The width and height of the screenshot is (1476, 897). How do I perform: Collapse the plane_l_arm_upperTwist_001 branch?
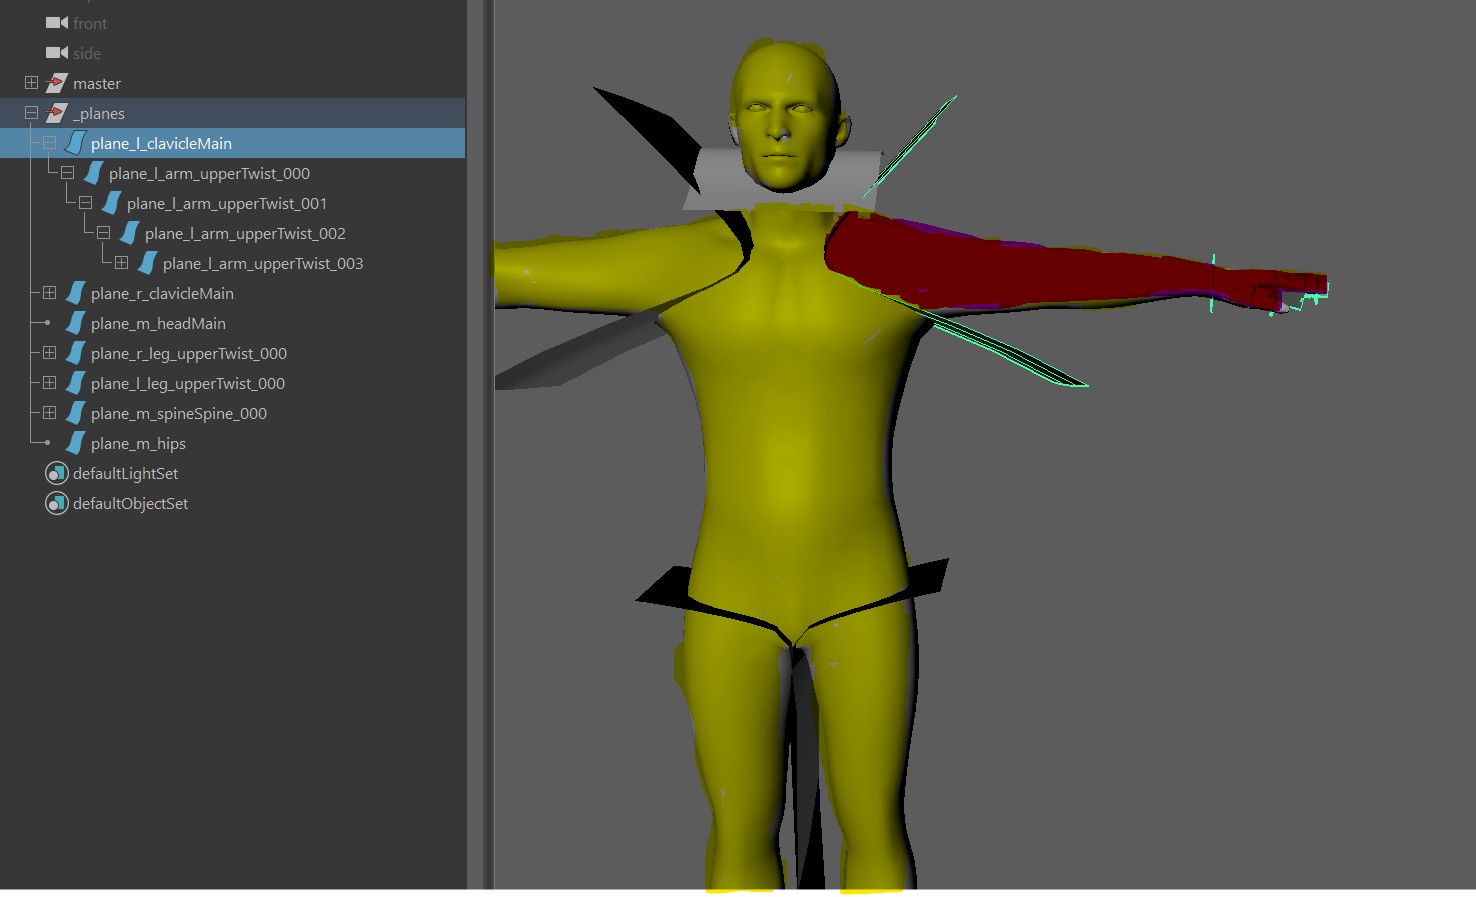click(x=85, y=203)
